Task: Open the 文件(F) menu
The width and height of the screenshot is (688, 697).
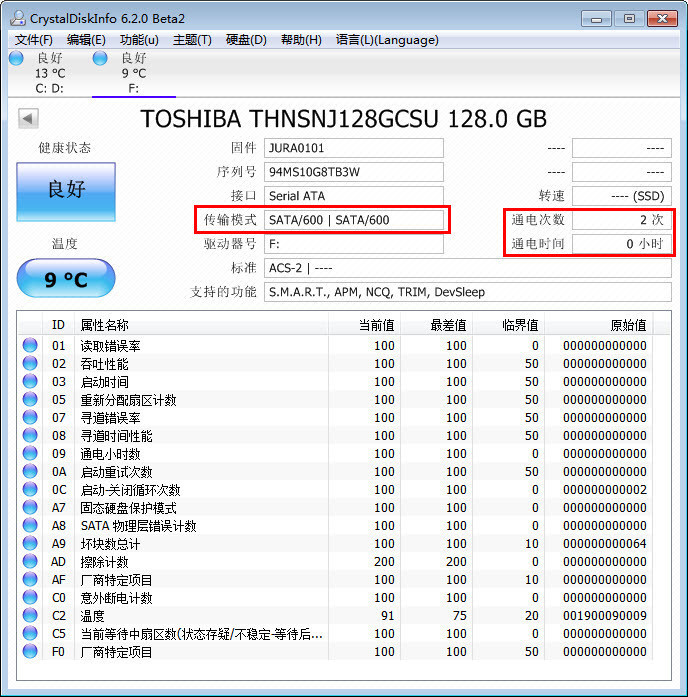Action: tap(34, 40)
